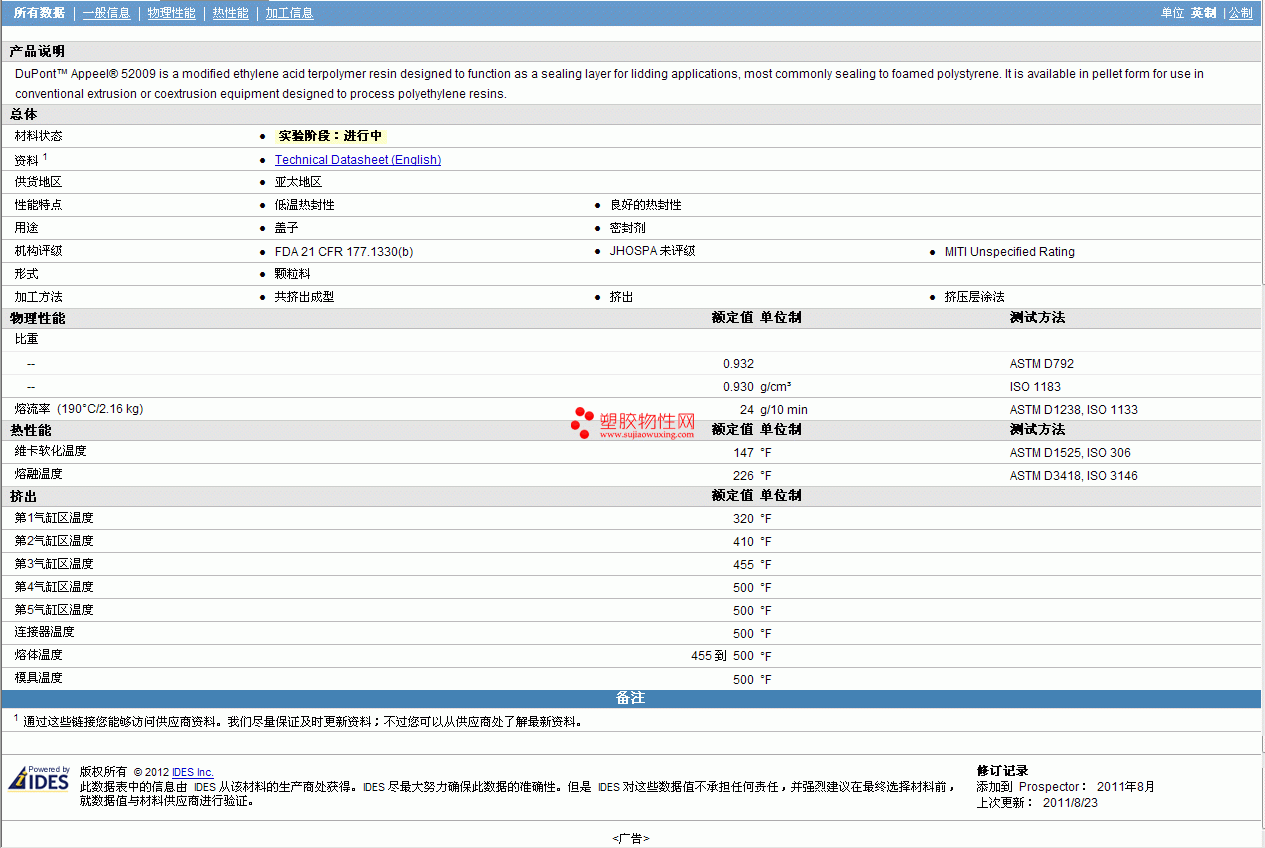Screen dimensions: 1265x848
Task: Click the 维卡软化温度 row label
Action: [x=50, y=451]
